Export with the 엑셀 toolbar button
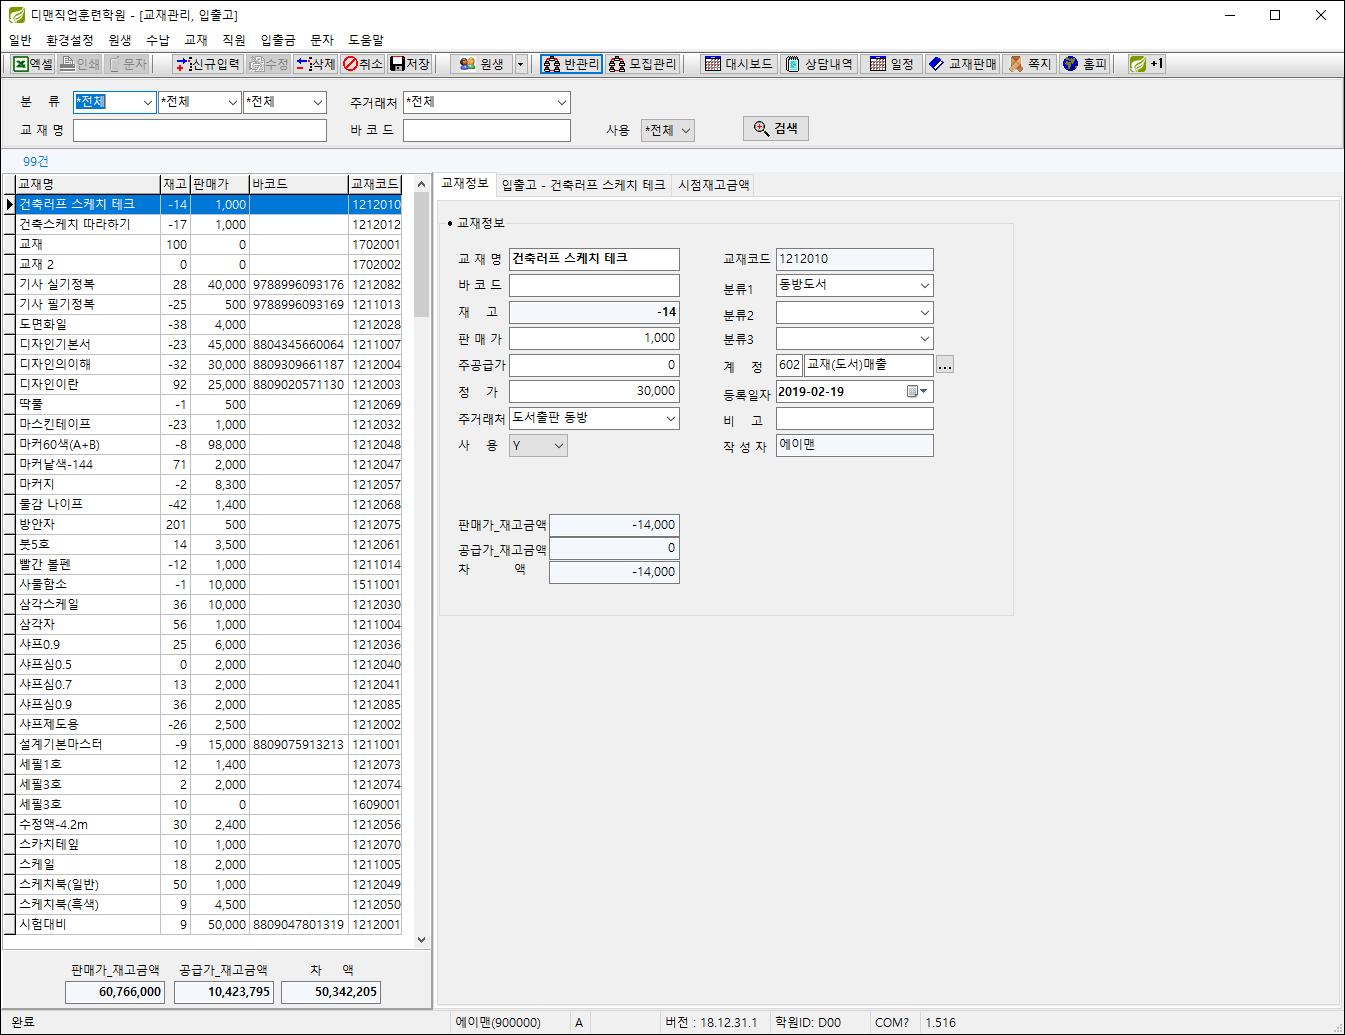 point(33,64)
